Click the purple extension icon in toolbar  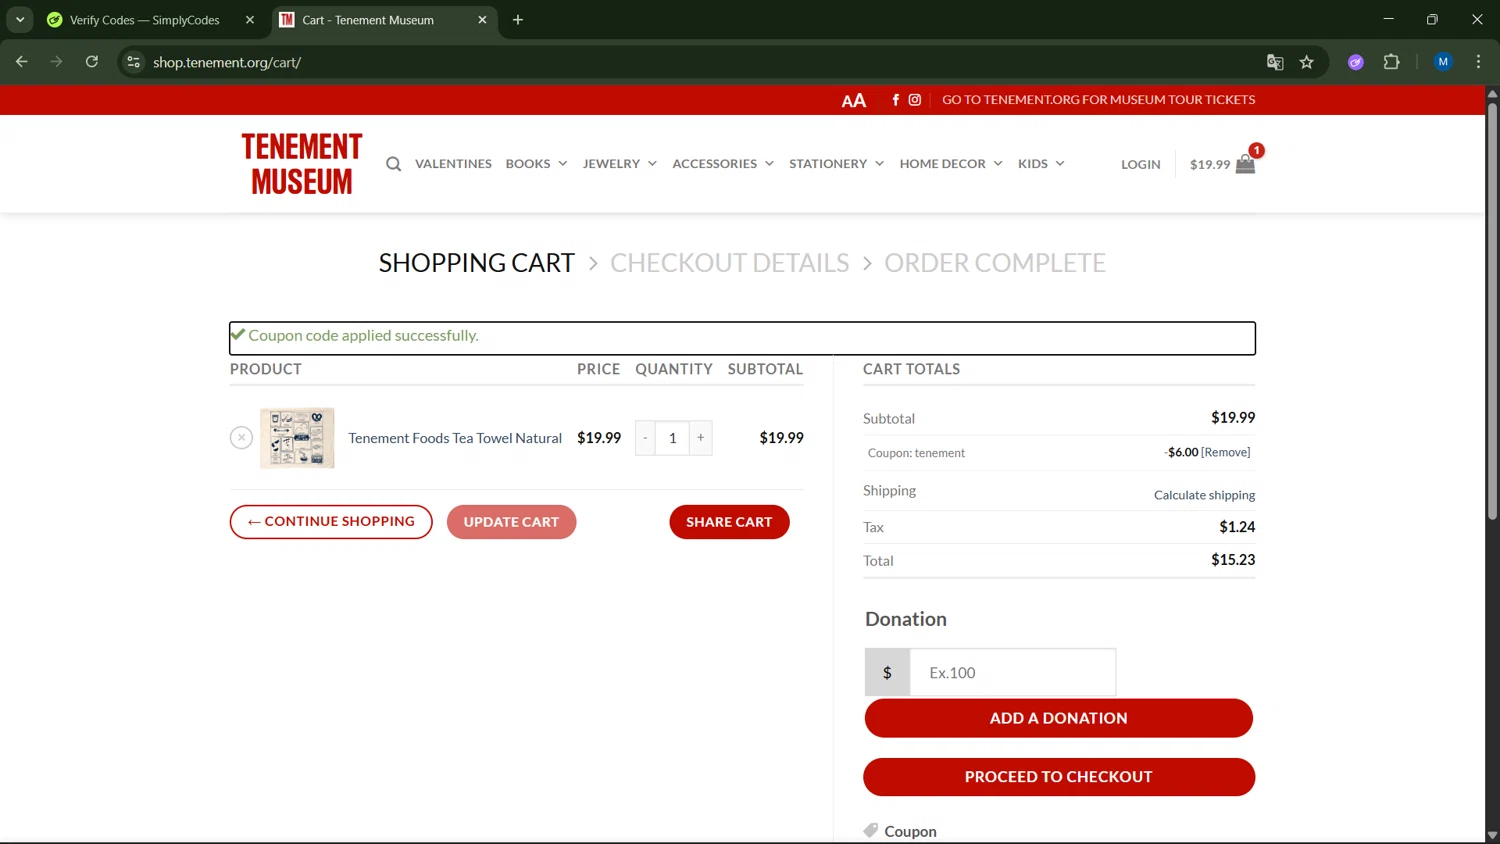click(x=1356, y=62)
